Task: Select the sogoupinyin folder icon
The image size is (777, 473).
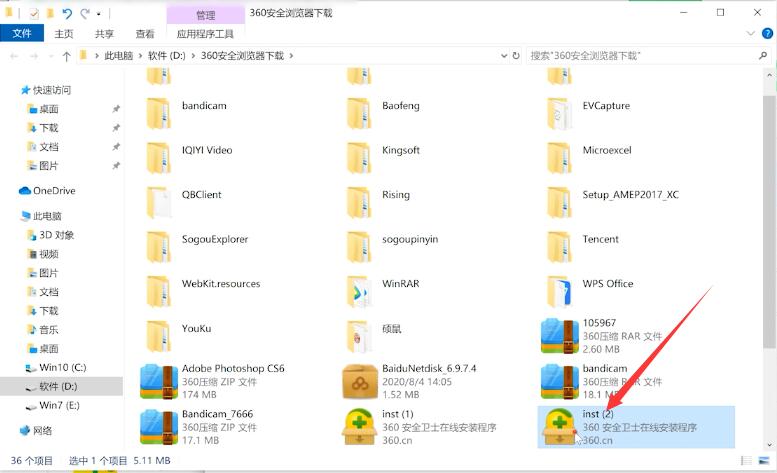Action: click(359, 247)
